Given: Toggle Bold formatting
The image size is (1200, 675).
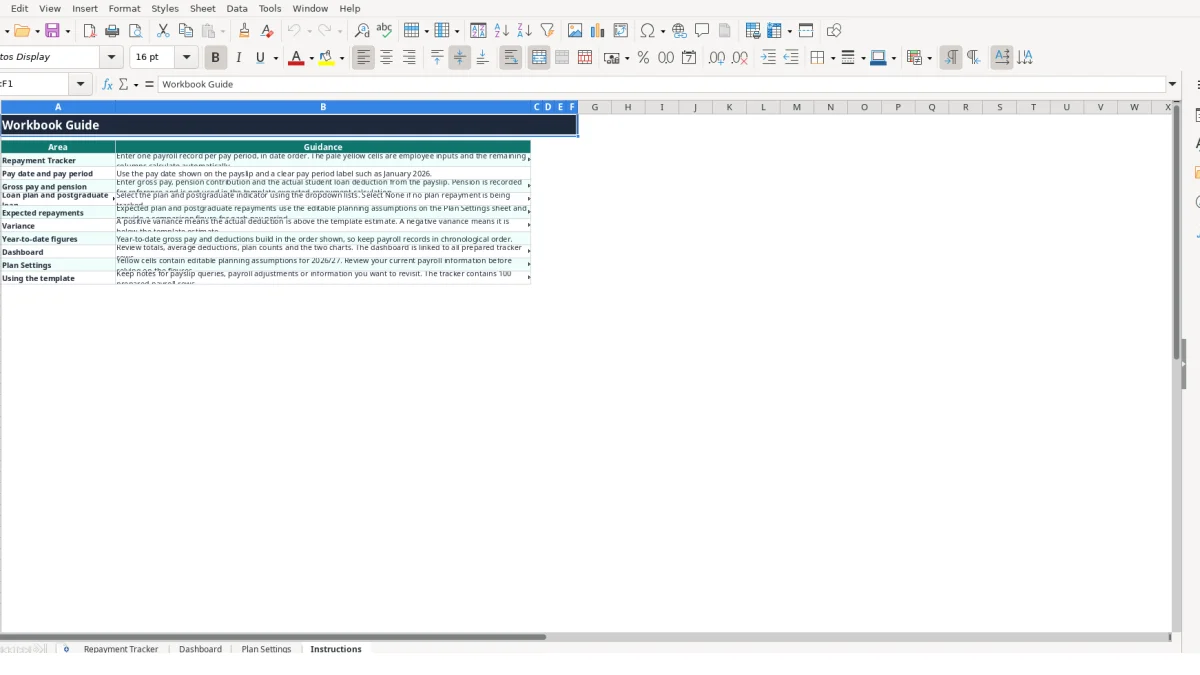Looking at the screenshot, I should tap(215, 58).
